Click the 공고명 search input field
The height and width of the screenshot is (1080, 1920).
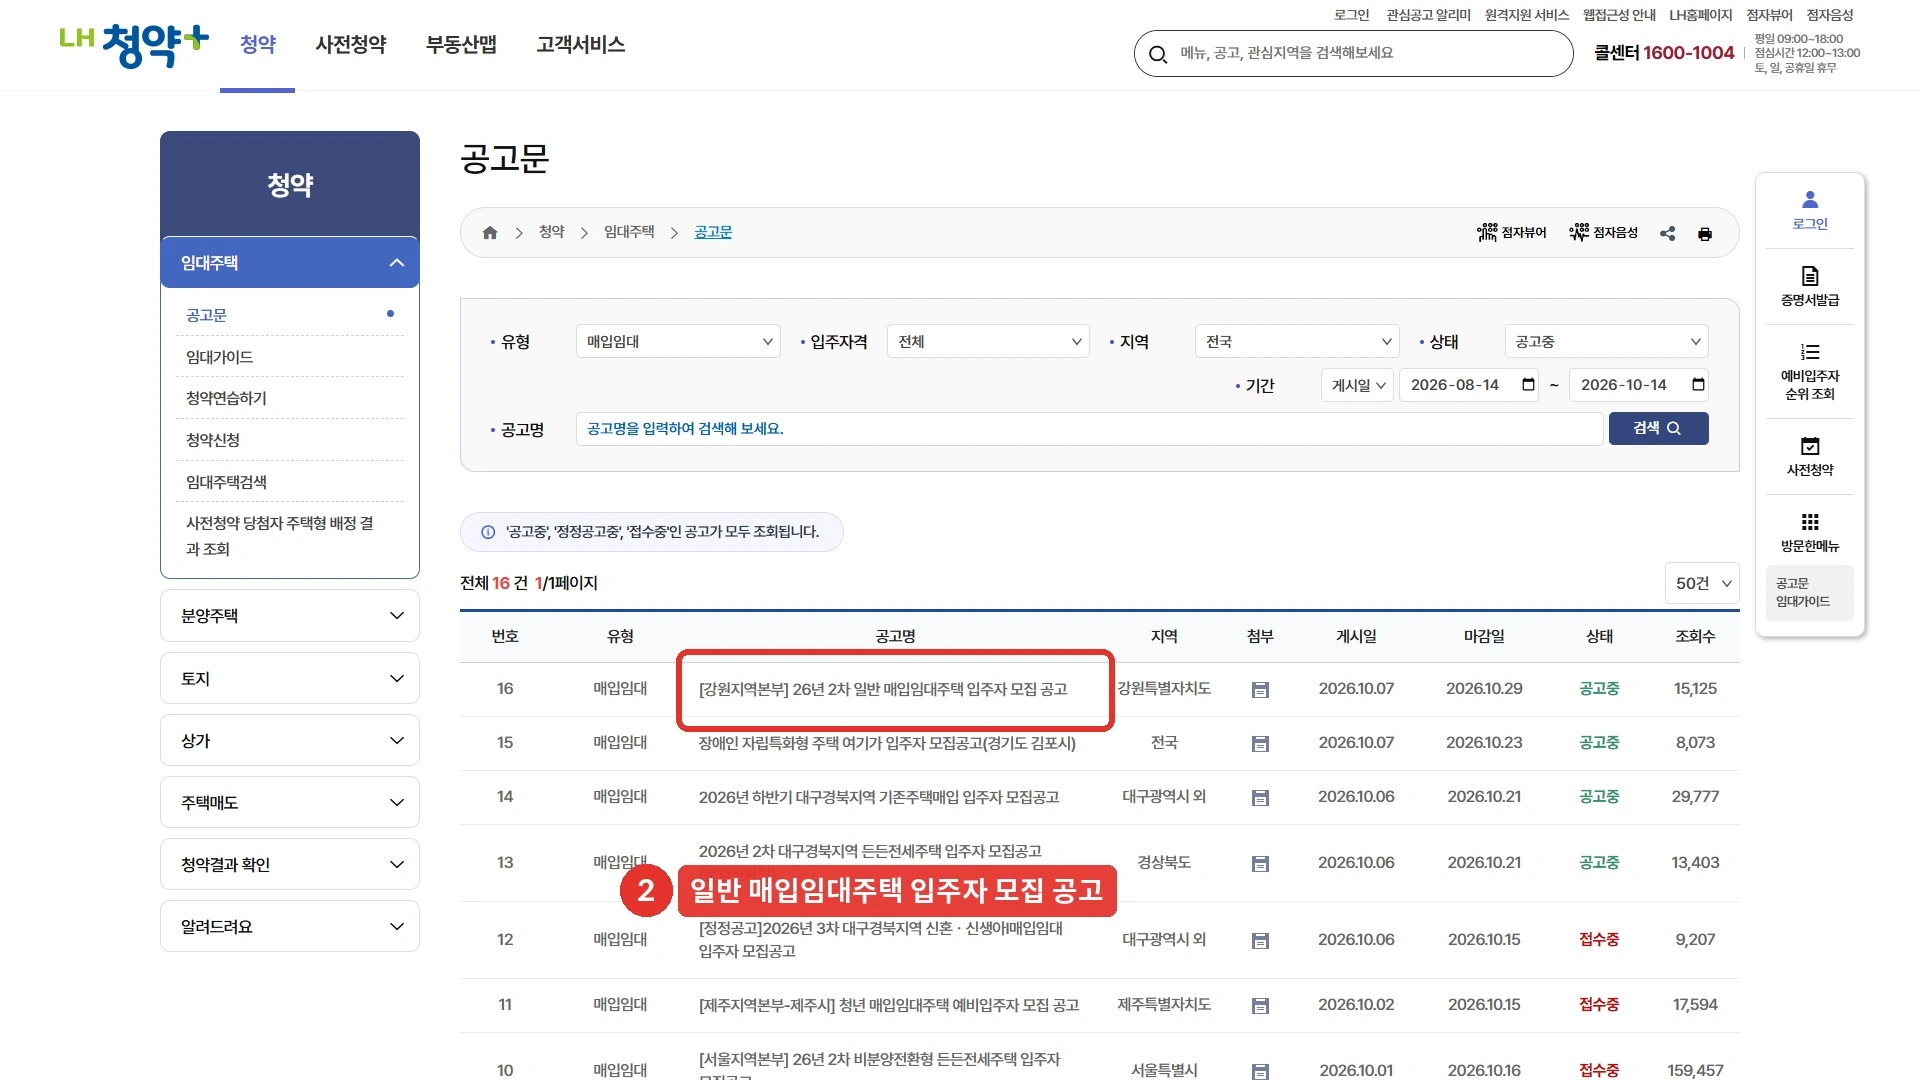tap(1090, 429)
